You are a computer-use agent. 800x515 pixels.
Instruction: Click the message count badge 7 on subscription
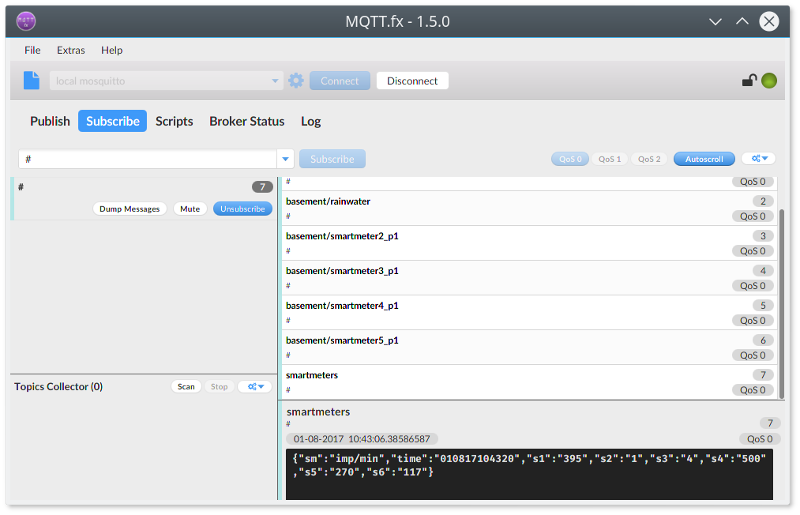[262, 187]
